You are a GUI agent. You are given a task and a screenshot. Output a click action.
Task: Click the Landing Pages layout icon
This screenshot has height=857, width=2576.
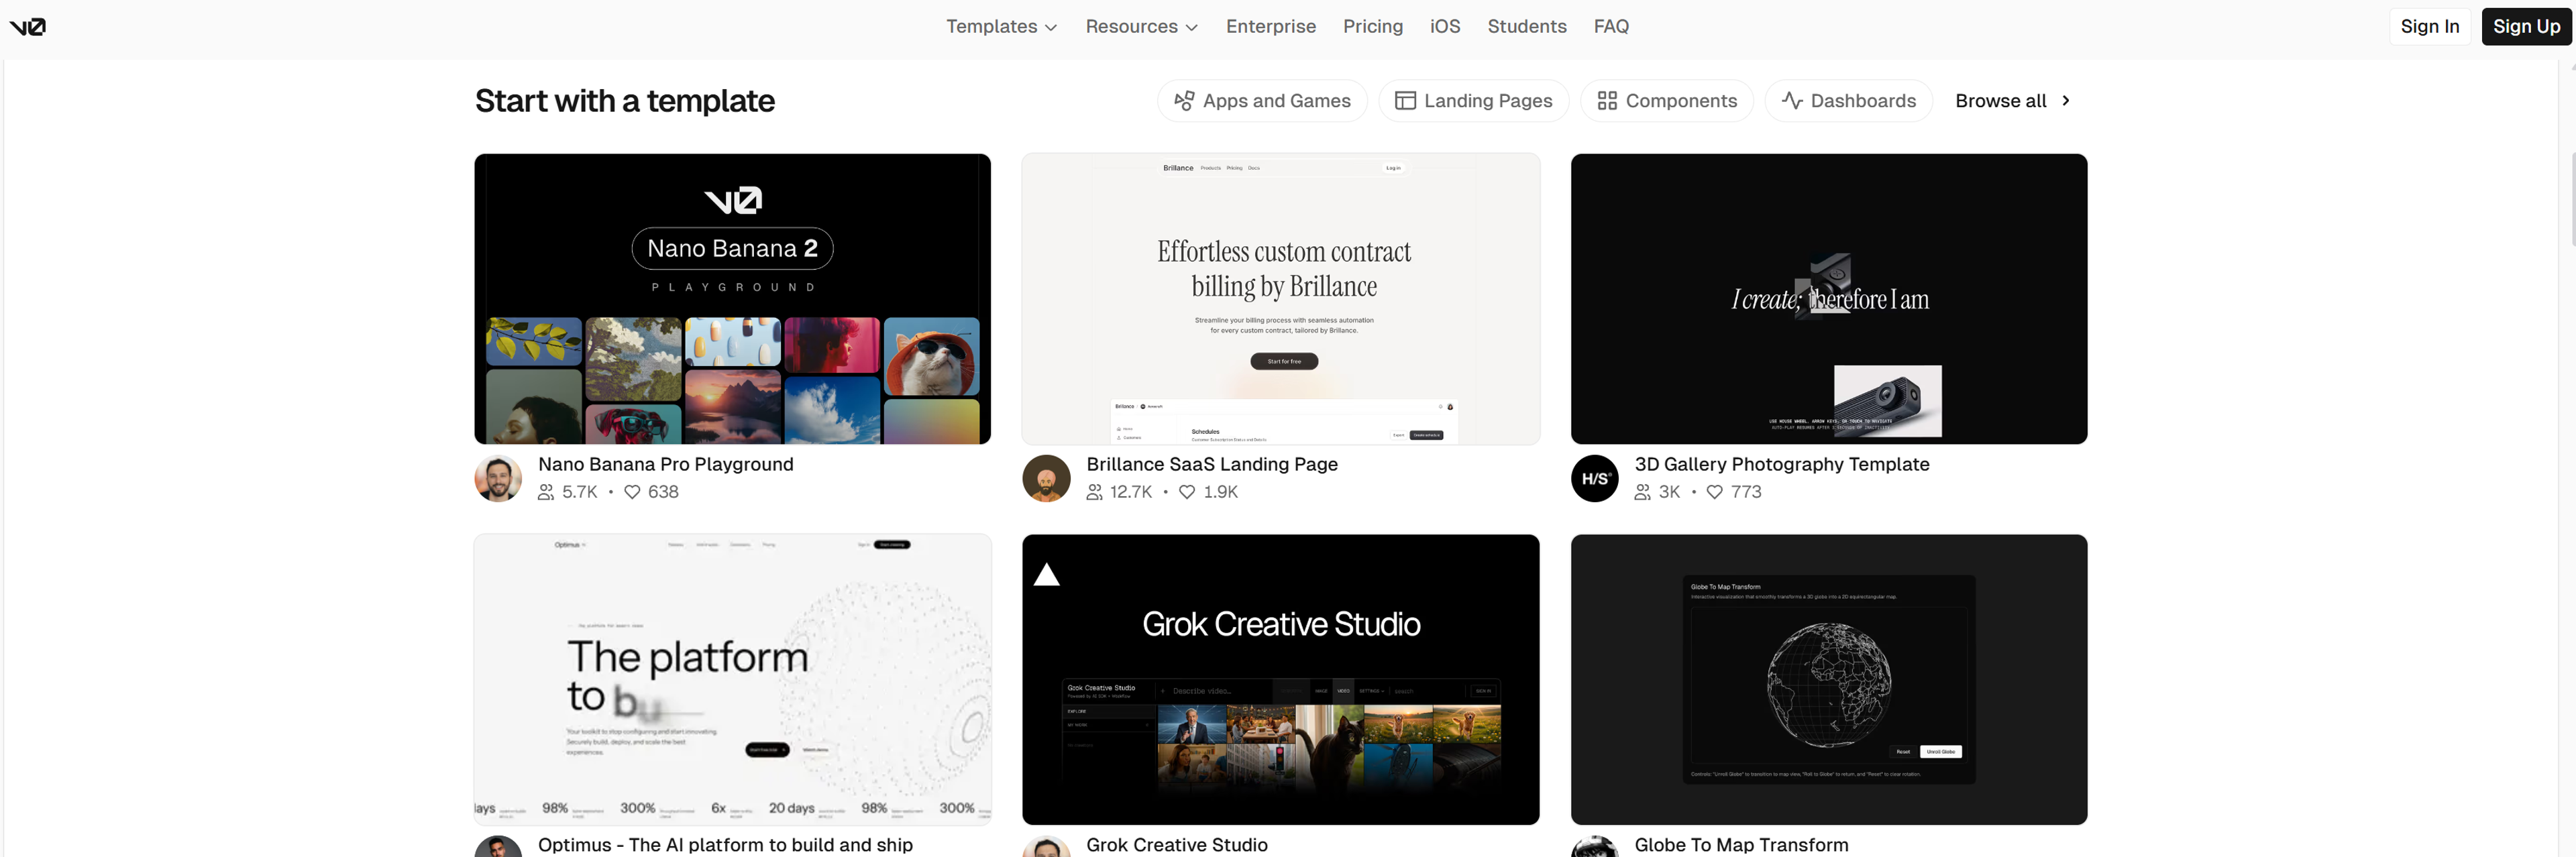pyautogui.click(x=1405, y=101)
